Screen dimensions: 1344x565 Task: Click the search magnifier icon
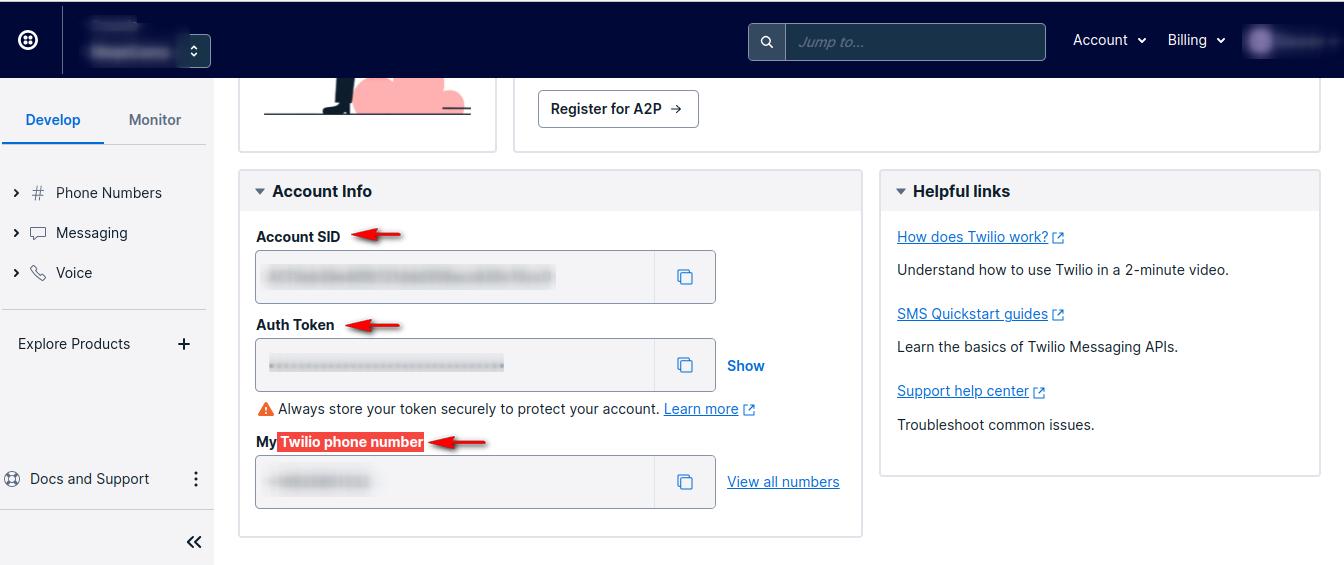[767, 42]
